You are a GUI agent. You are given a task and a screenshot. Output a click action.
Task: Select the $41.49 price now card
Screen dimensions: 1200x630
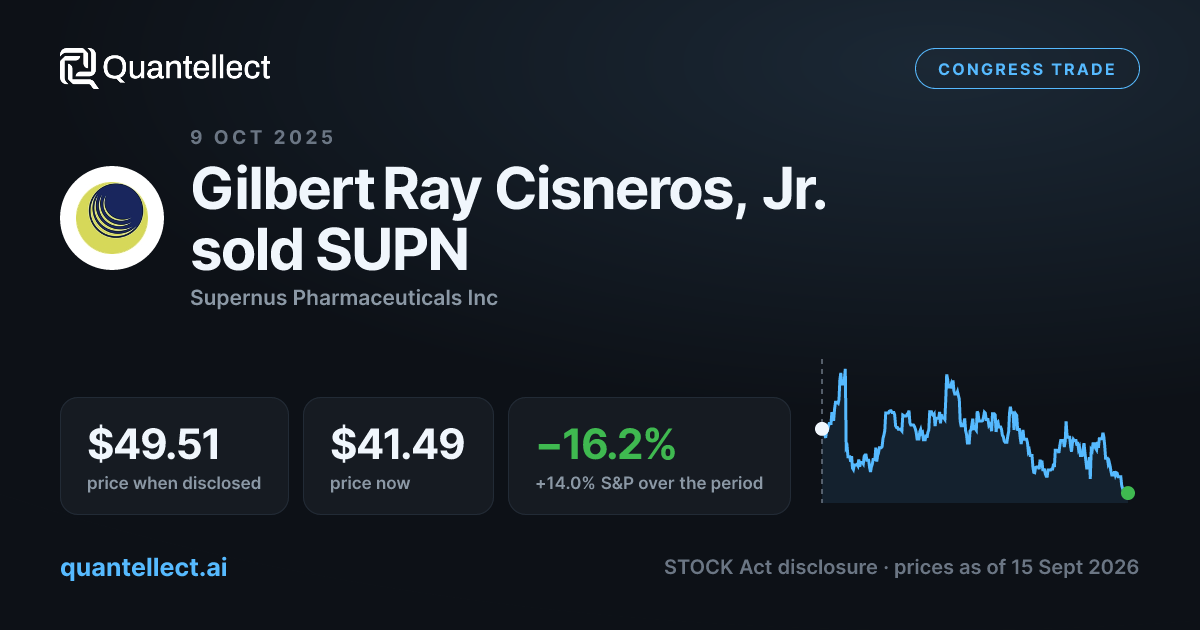[398, 456]
